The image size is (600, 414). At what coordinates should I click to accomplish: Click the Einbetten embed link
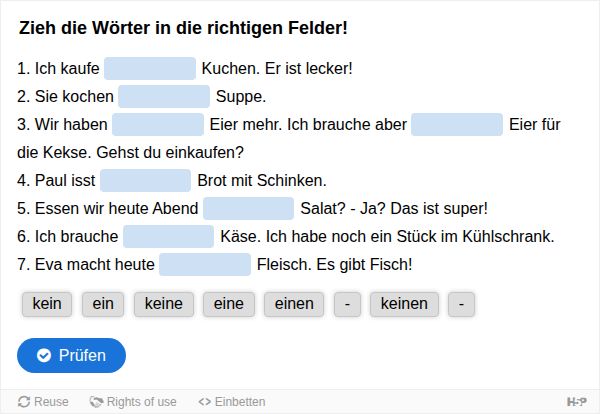(232, 402)
